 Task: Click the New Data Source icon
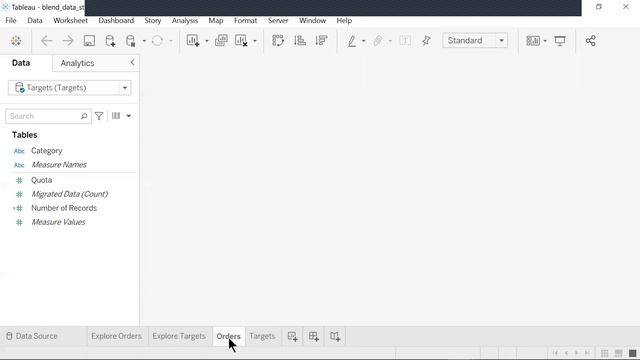110,40
